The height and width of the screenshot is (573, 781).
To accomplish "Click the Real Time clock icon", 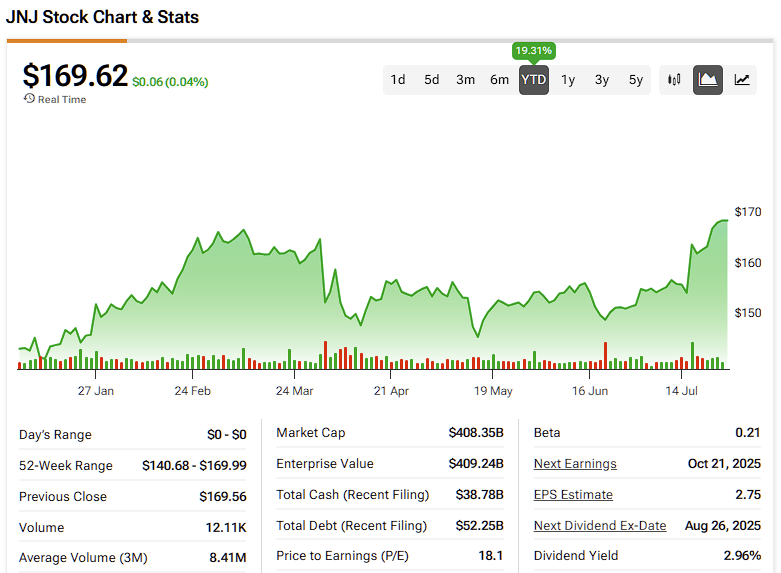I will point(29,99).
